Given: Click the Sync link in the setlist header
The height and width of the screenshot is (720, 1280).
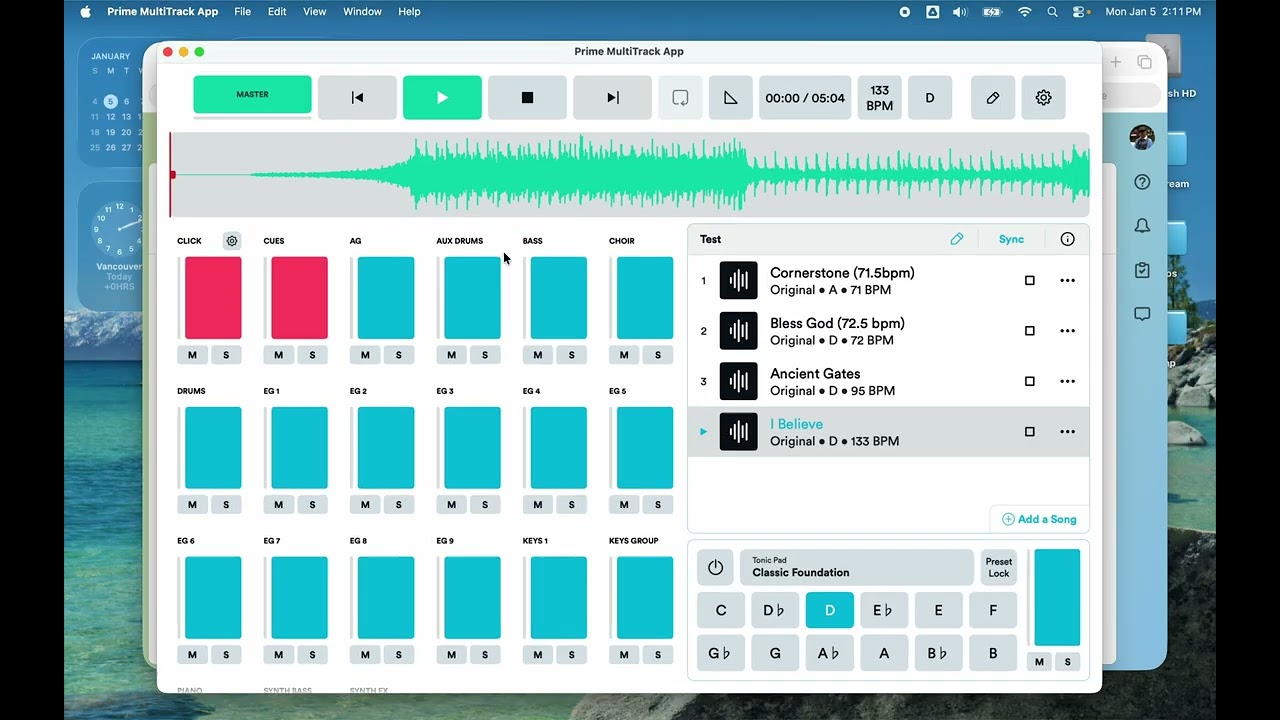Looking at the screenshot, I should coord(1011,239).
